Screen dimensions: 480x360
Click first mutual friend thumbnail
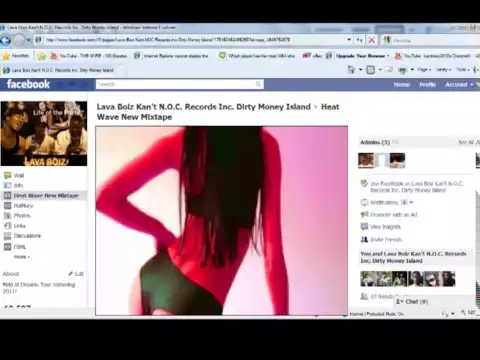(368, 279)
